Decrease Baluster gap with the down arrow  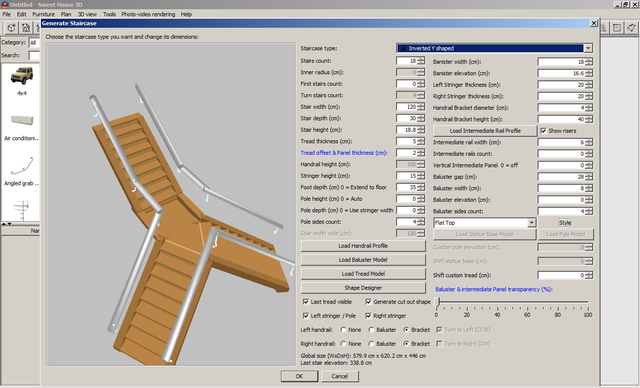(589, 179)
